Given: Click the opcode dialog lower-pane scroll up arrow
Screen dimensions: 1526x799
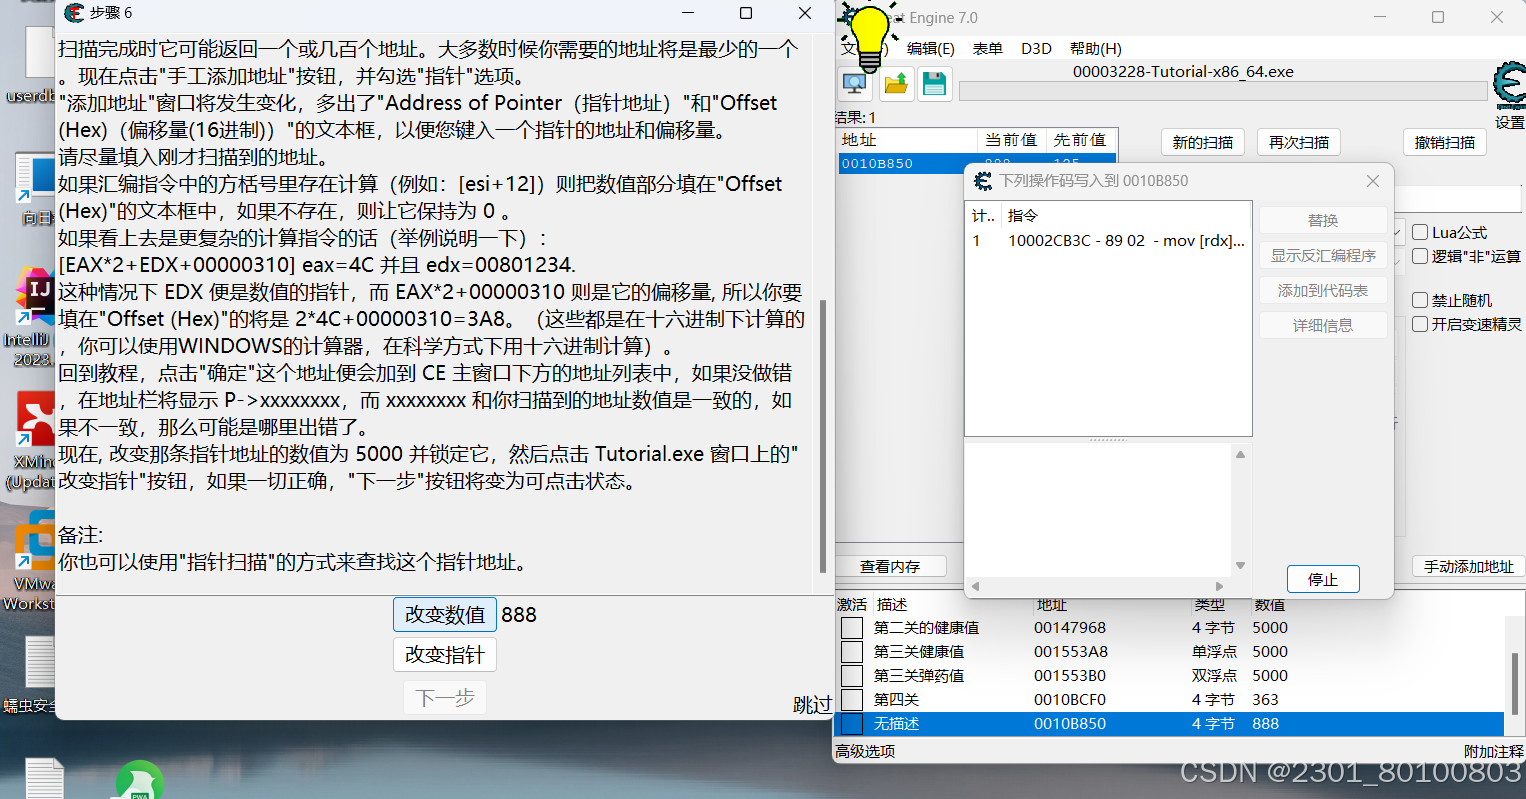Looking at the screenshot, I should (x=1240, y=455).
